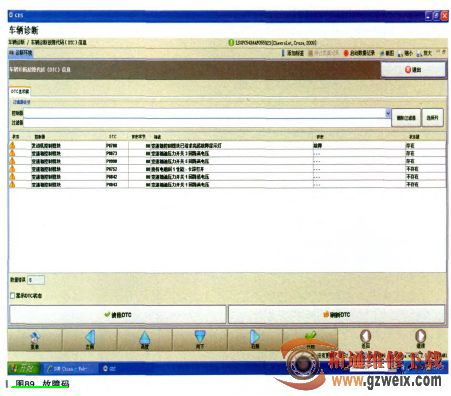Select the DTC display tab
Image resolution: width=451 pixels, height=396 pixels.
[x=20, y=91]
